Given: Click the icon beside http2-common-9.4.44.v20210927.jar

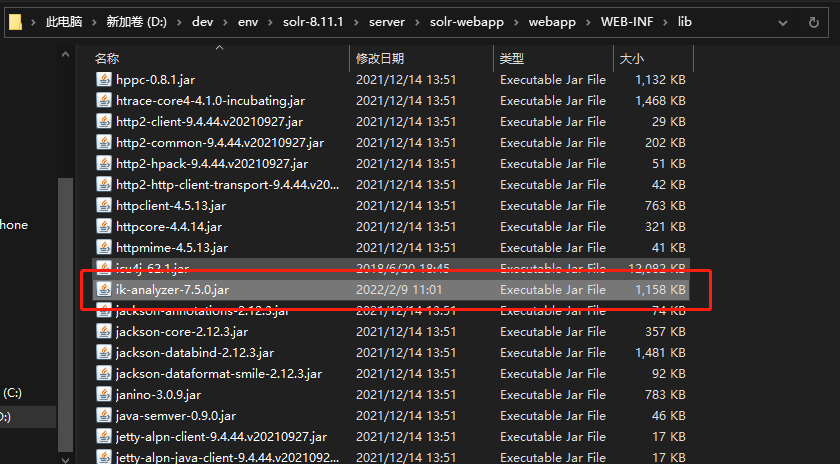Looking at the screenshot, I should [103, 143].
